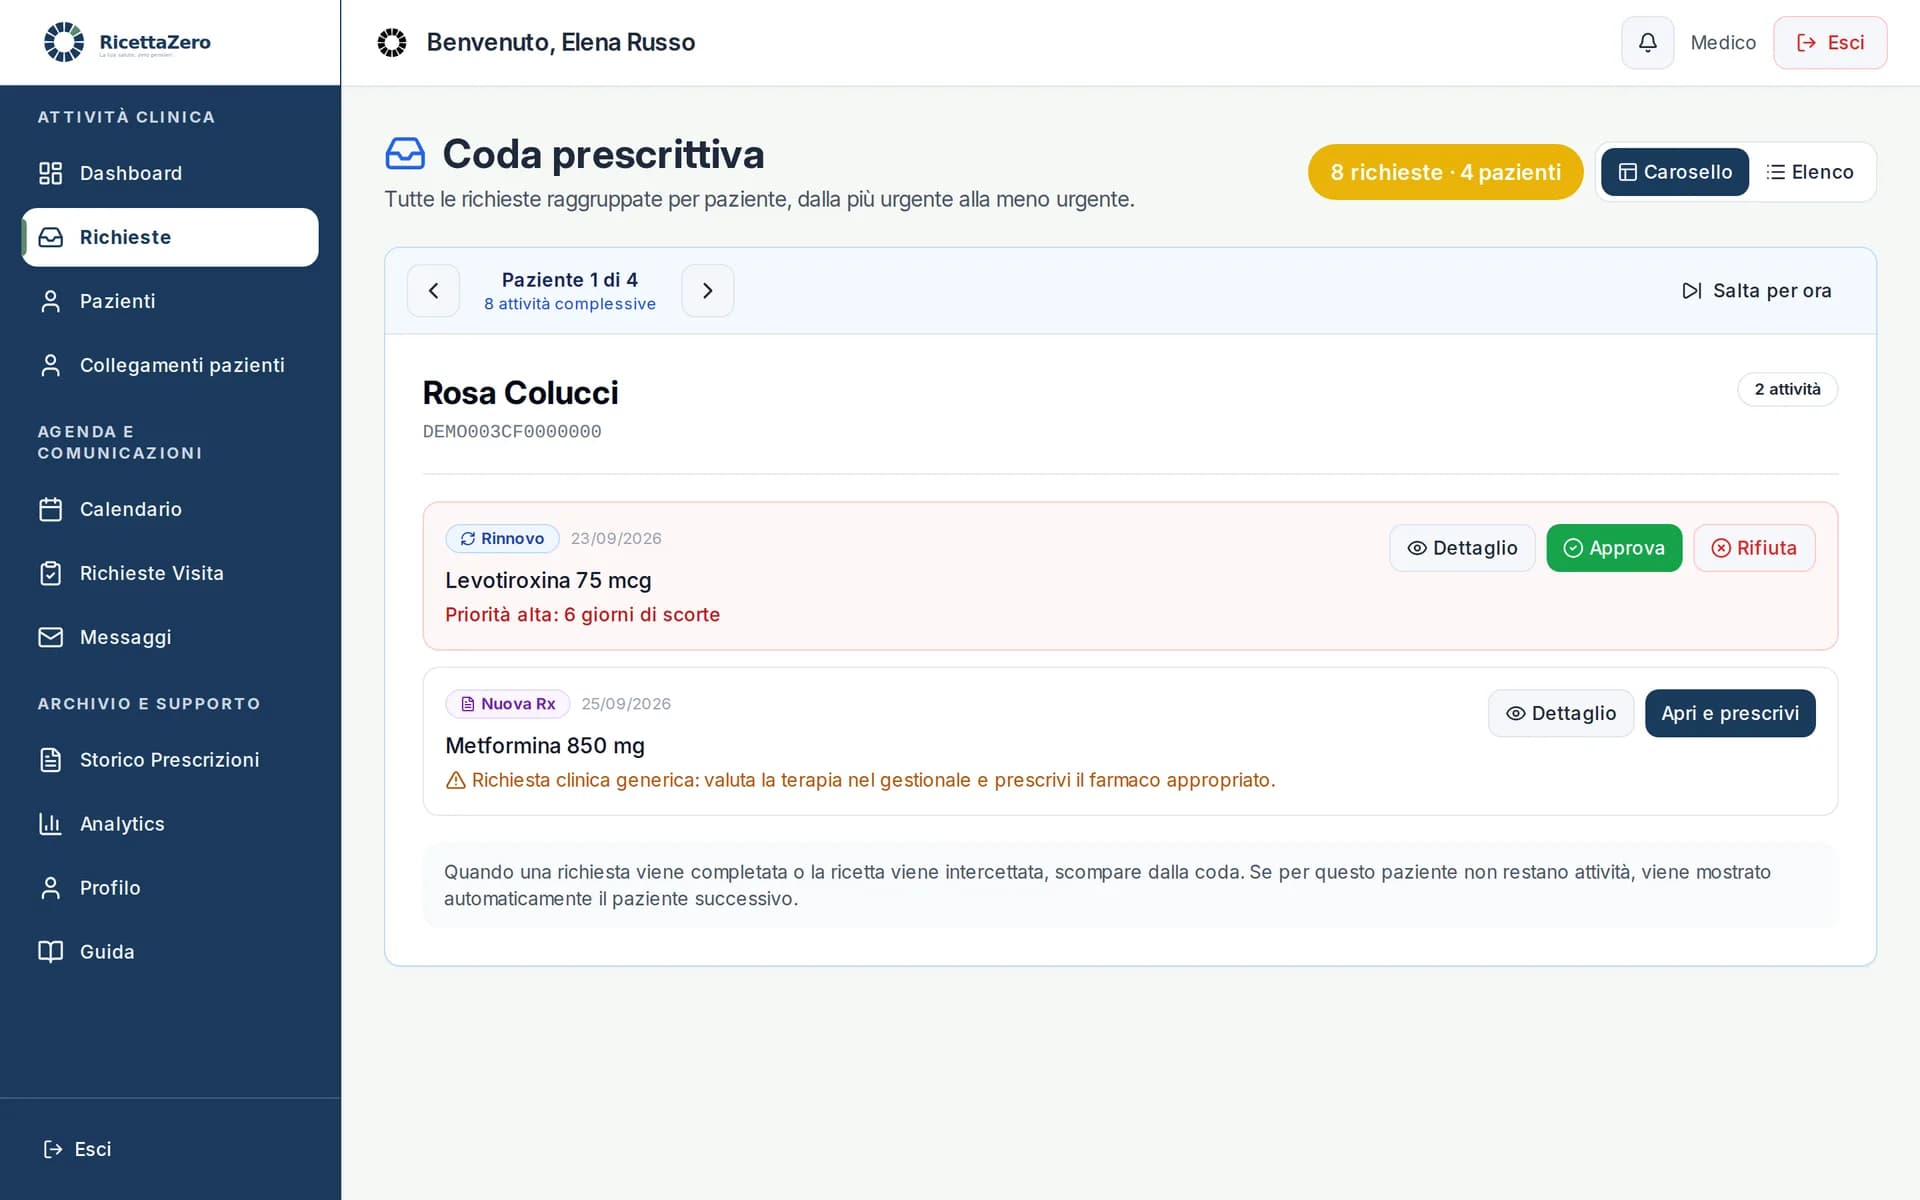
Task: Open Dettaglio for Metformina request
Action: [x=1561, y=713]
